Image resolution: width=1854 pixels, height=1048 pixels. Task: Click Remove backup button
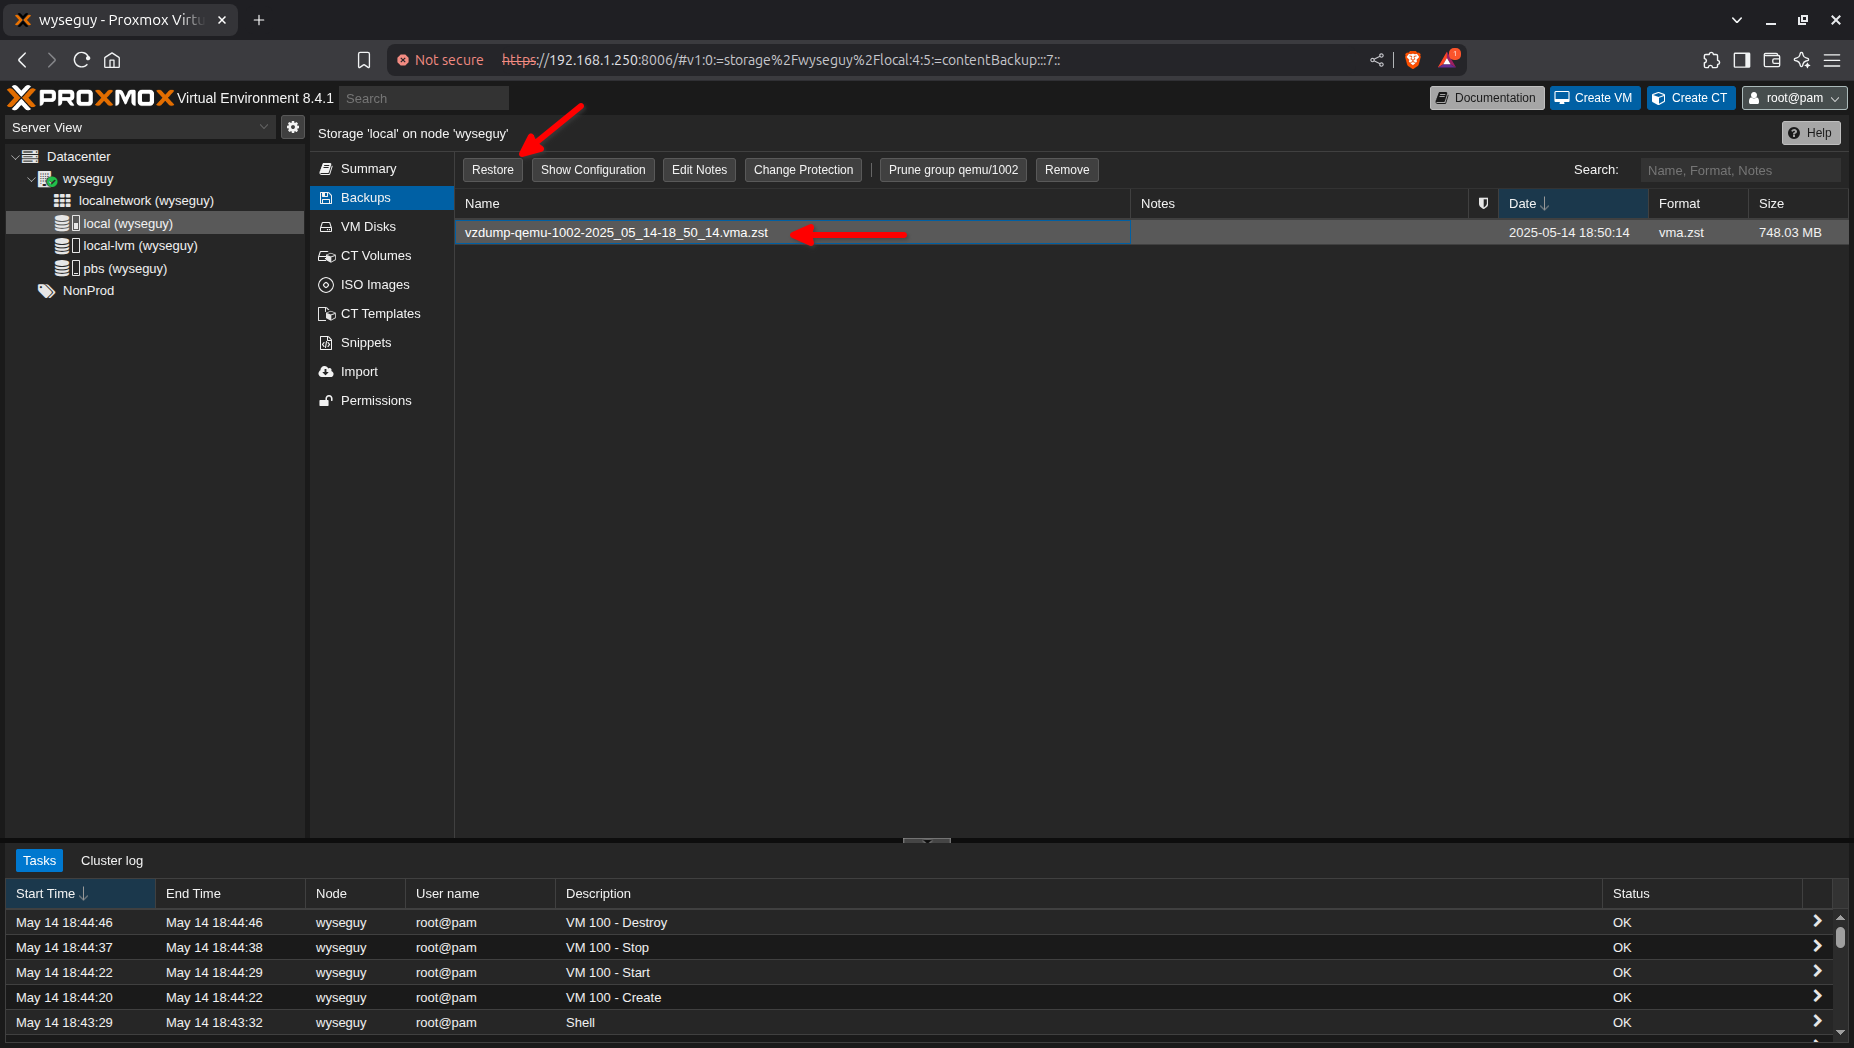(1067, 170)
